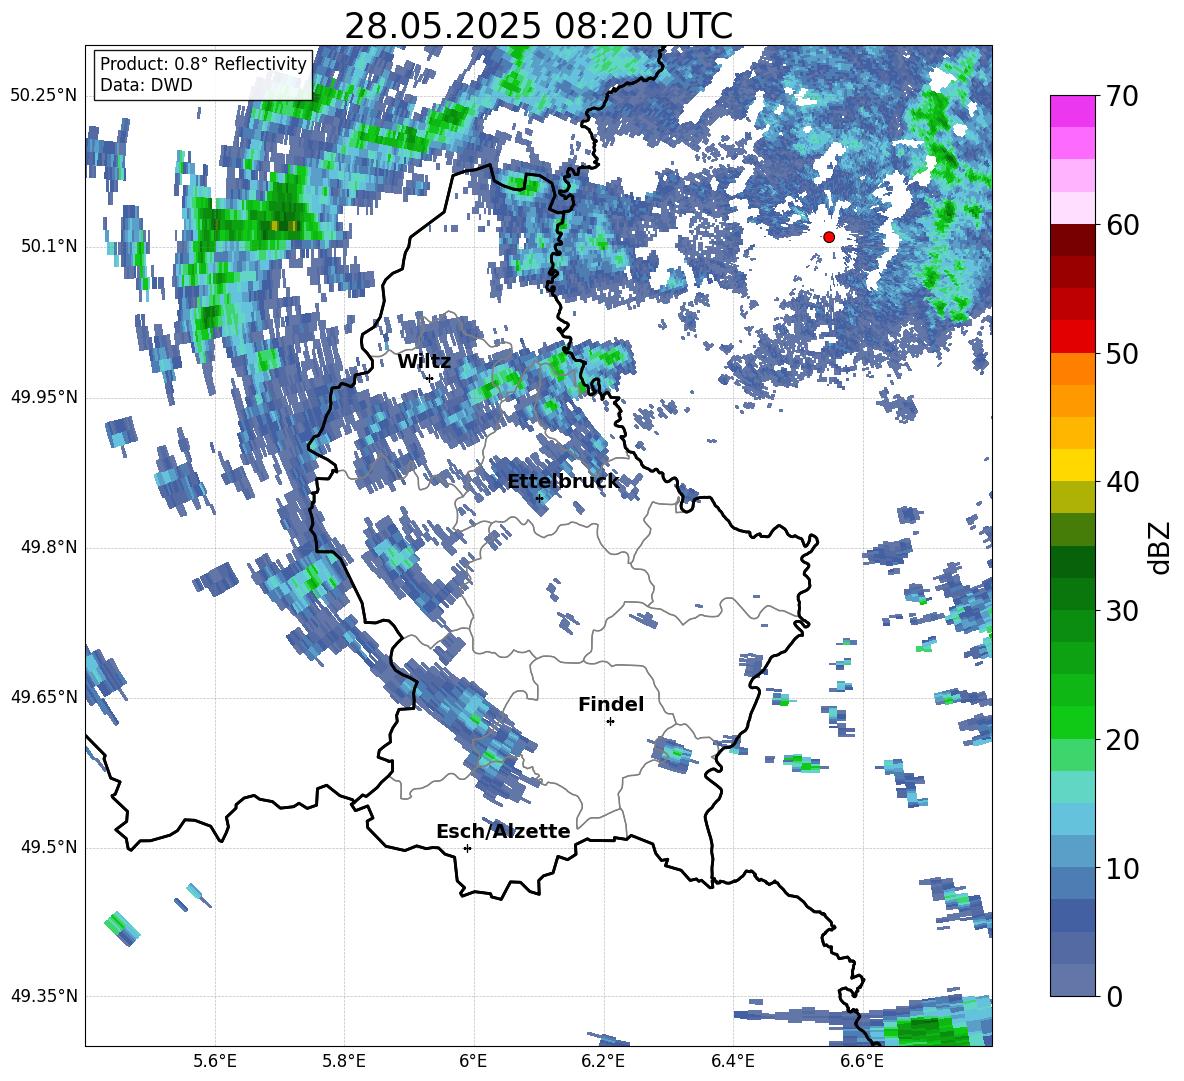This screenshot has width=1184, height=1081.
Task: Click the 50 tick on the colorbar
Action: [x=1121, y=353]
